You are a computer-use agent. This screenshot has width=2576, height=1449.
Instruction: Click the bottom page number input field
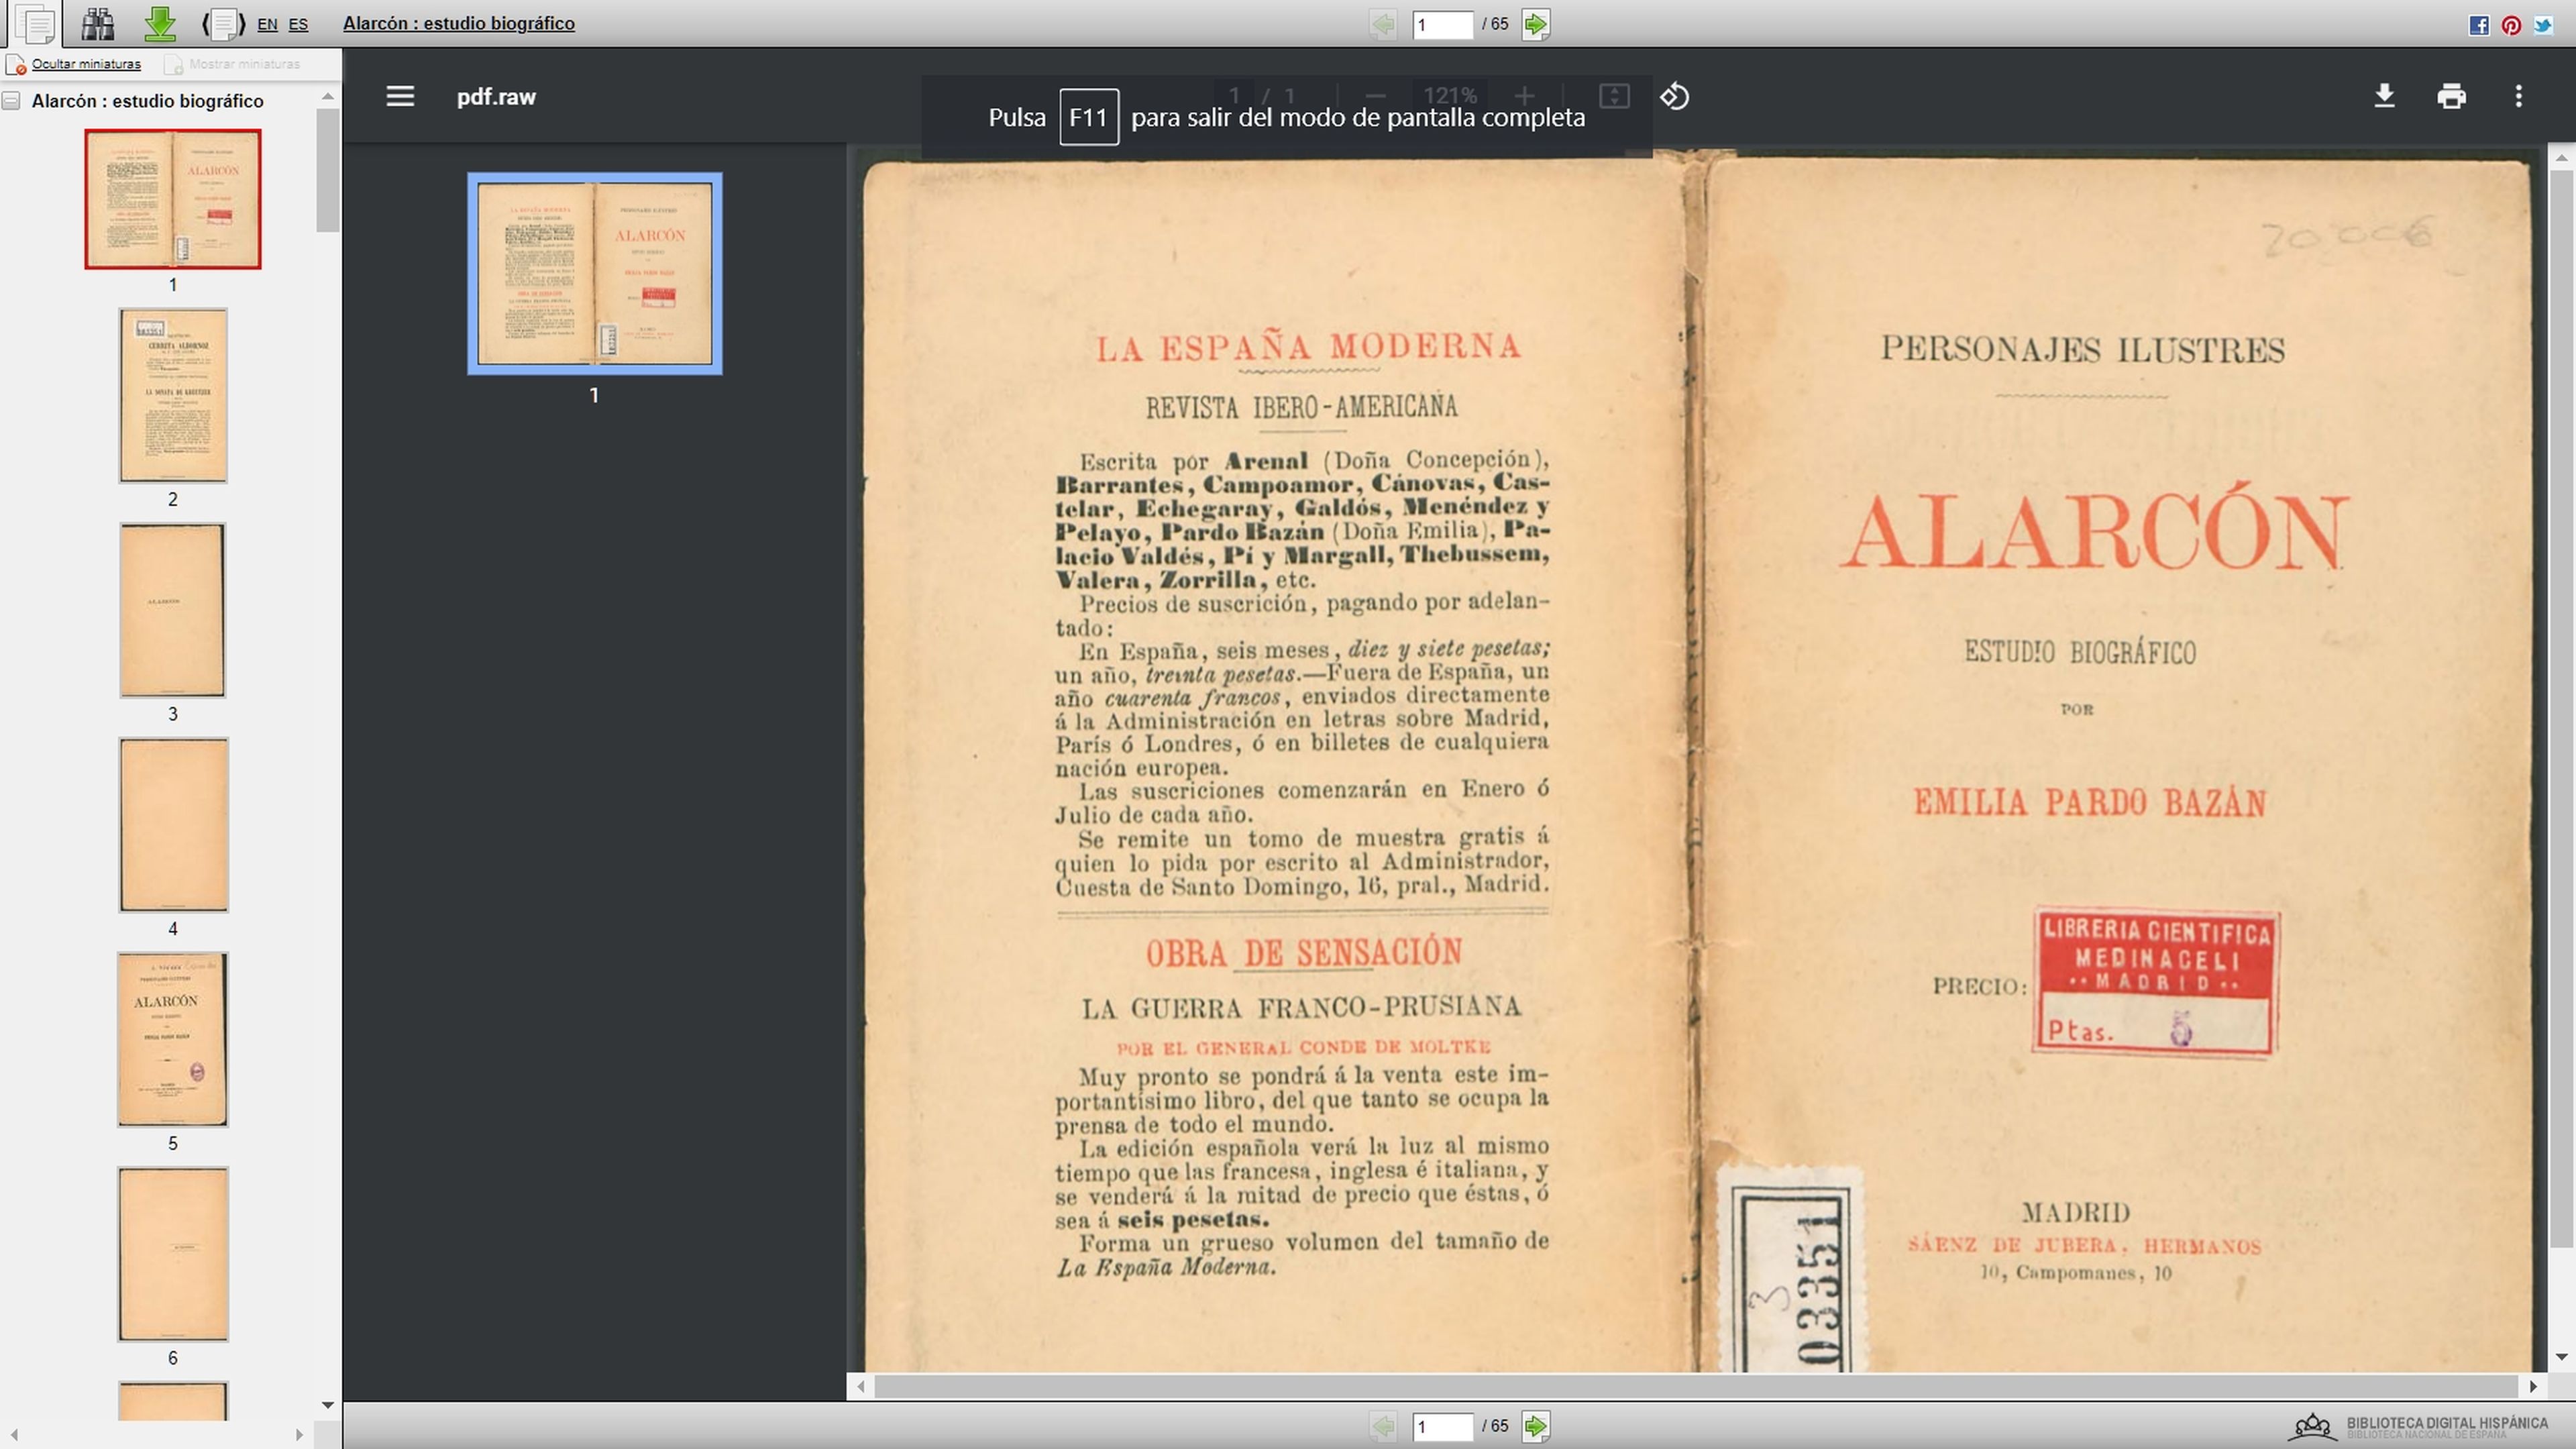[1442, 1426]
